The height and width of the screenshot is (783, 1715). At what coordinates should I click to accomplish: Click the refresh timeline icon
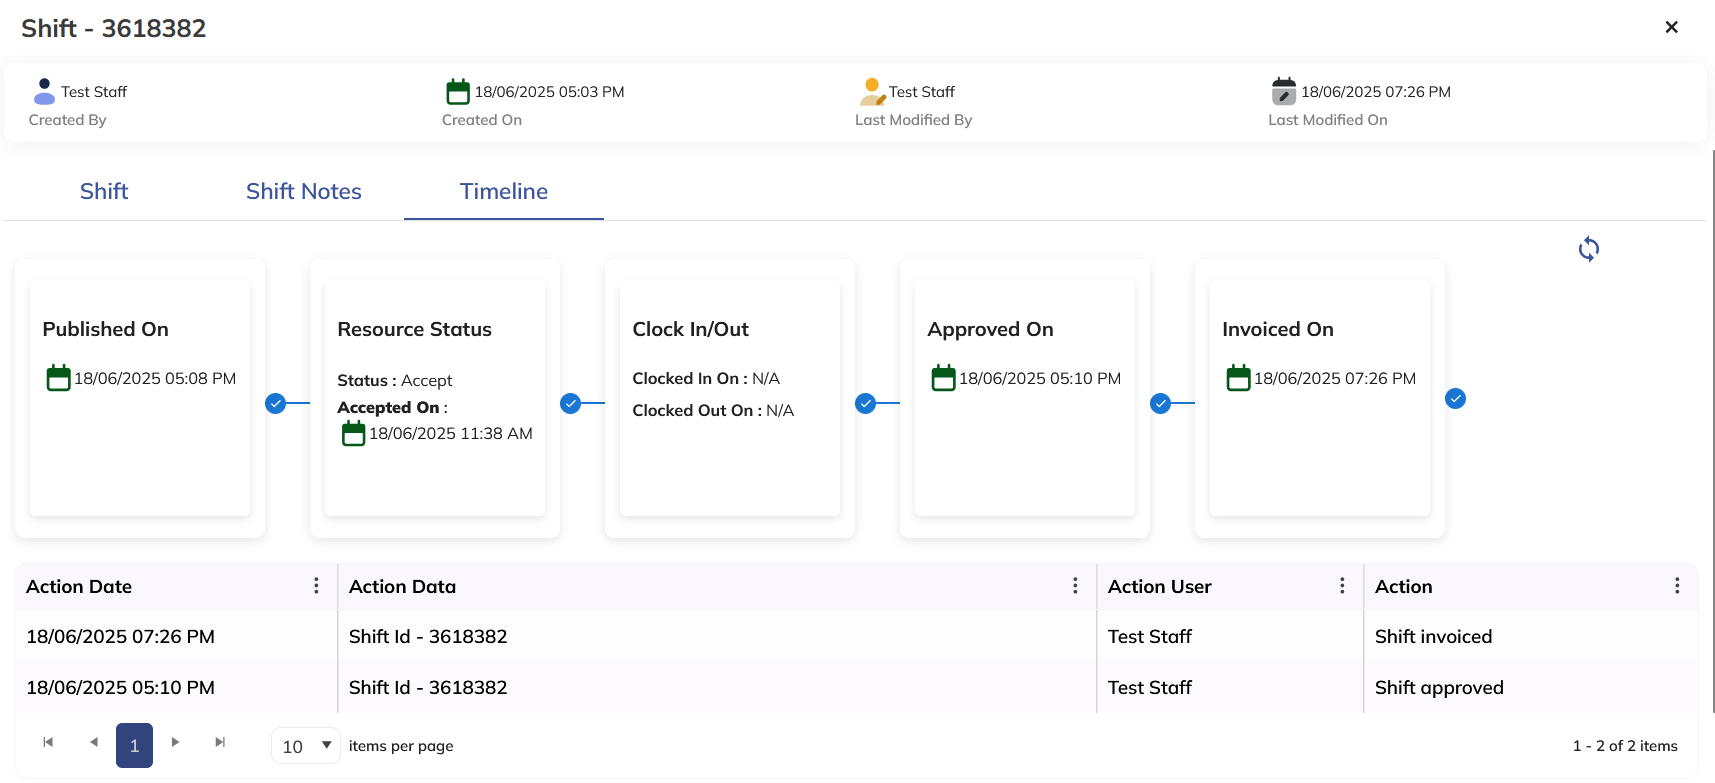pos(1588,249)
